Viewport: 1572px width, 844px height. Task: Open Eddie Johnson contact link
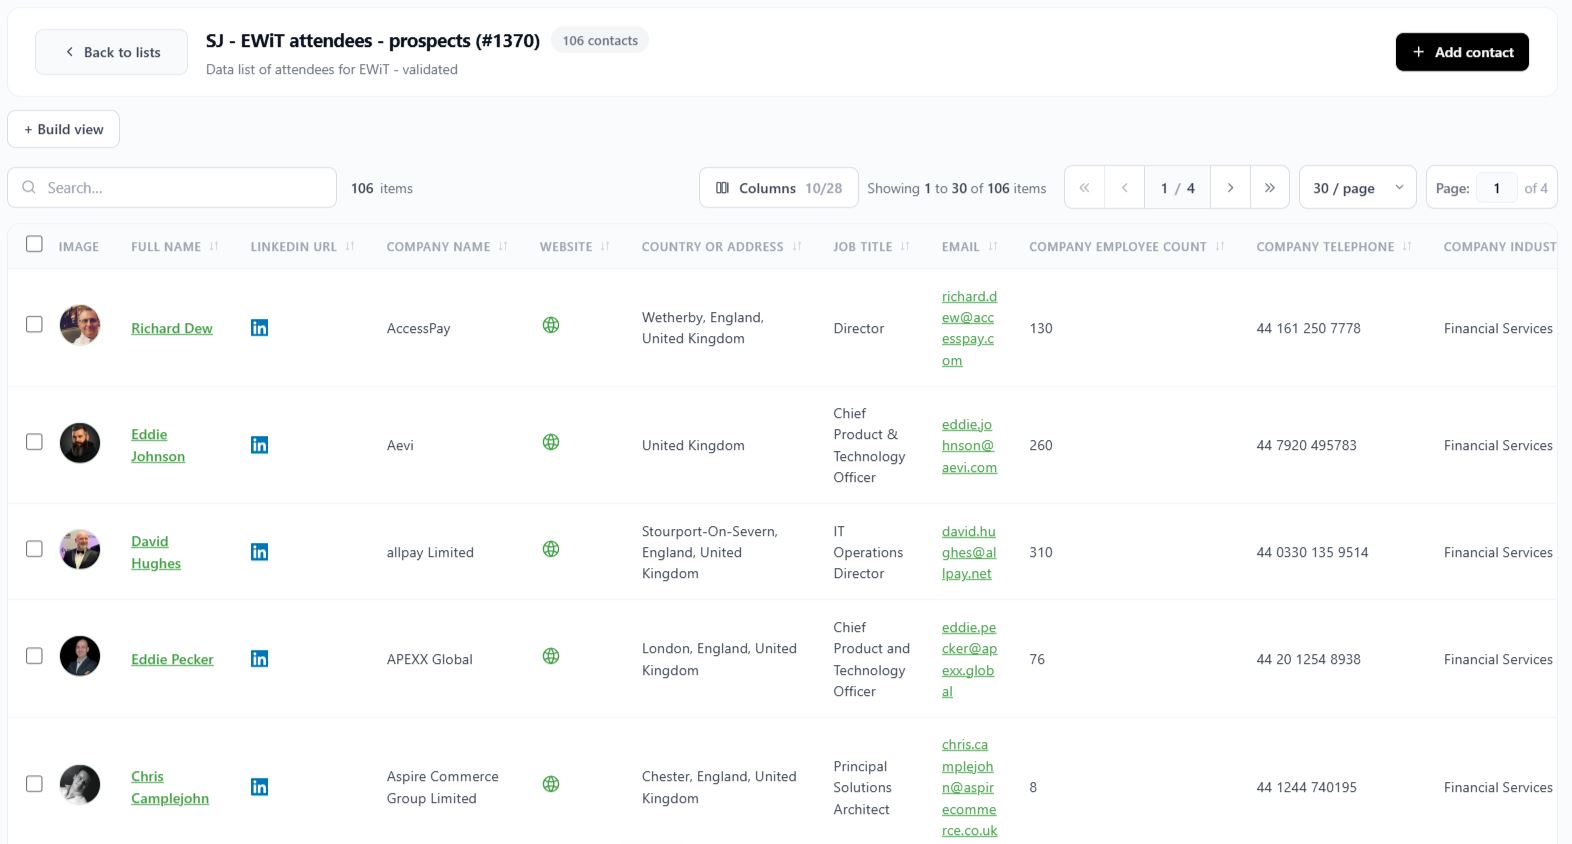(x=158, y=445)
